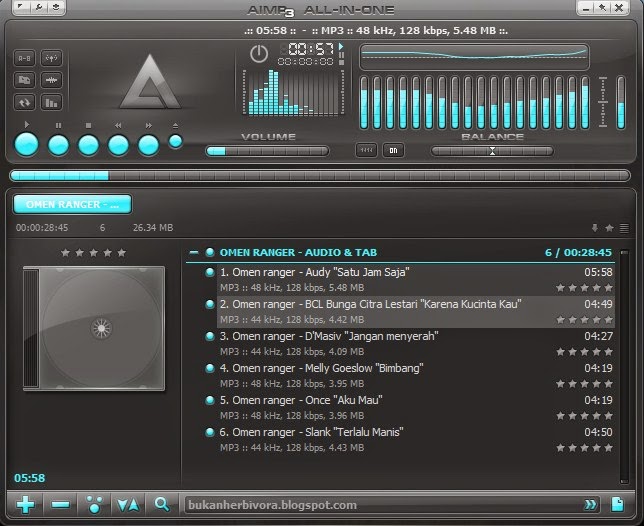The width and height of the screenshot is (644, 526).
Task: Click the double-arrow search go button
Action: (591, 505)
